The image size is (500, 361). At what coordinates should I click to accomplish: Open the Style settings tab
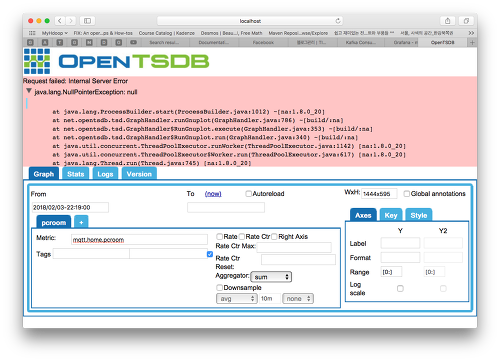419,215
